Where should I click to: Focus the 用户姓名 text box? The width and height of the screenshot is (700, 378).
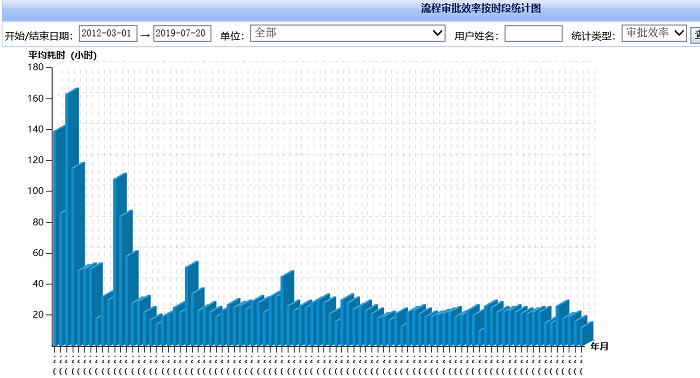pyautogui.click(x=533, y=33)
